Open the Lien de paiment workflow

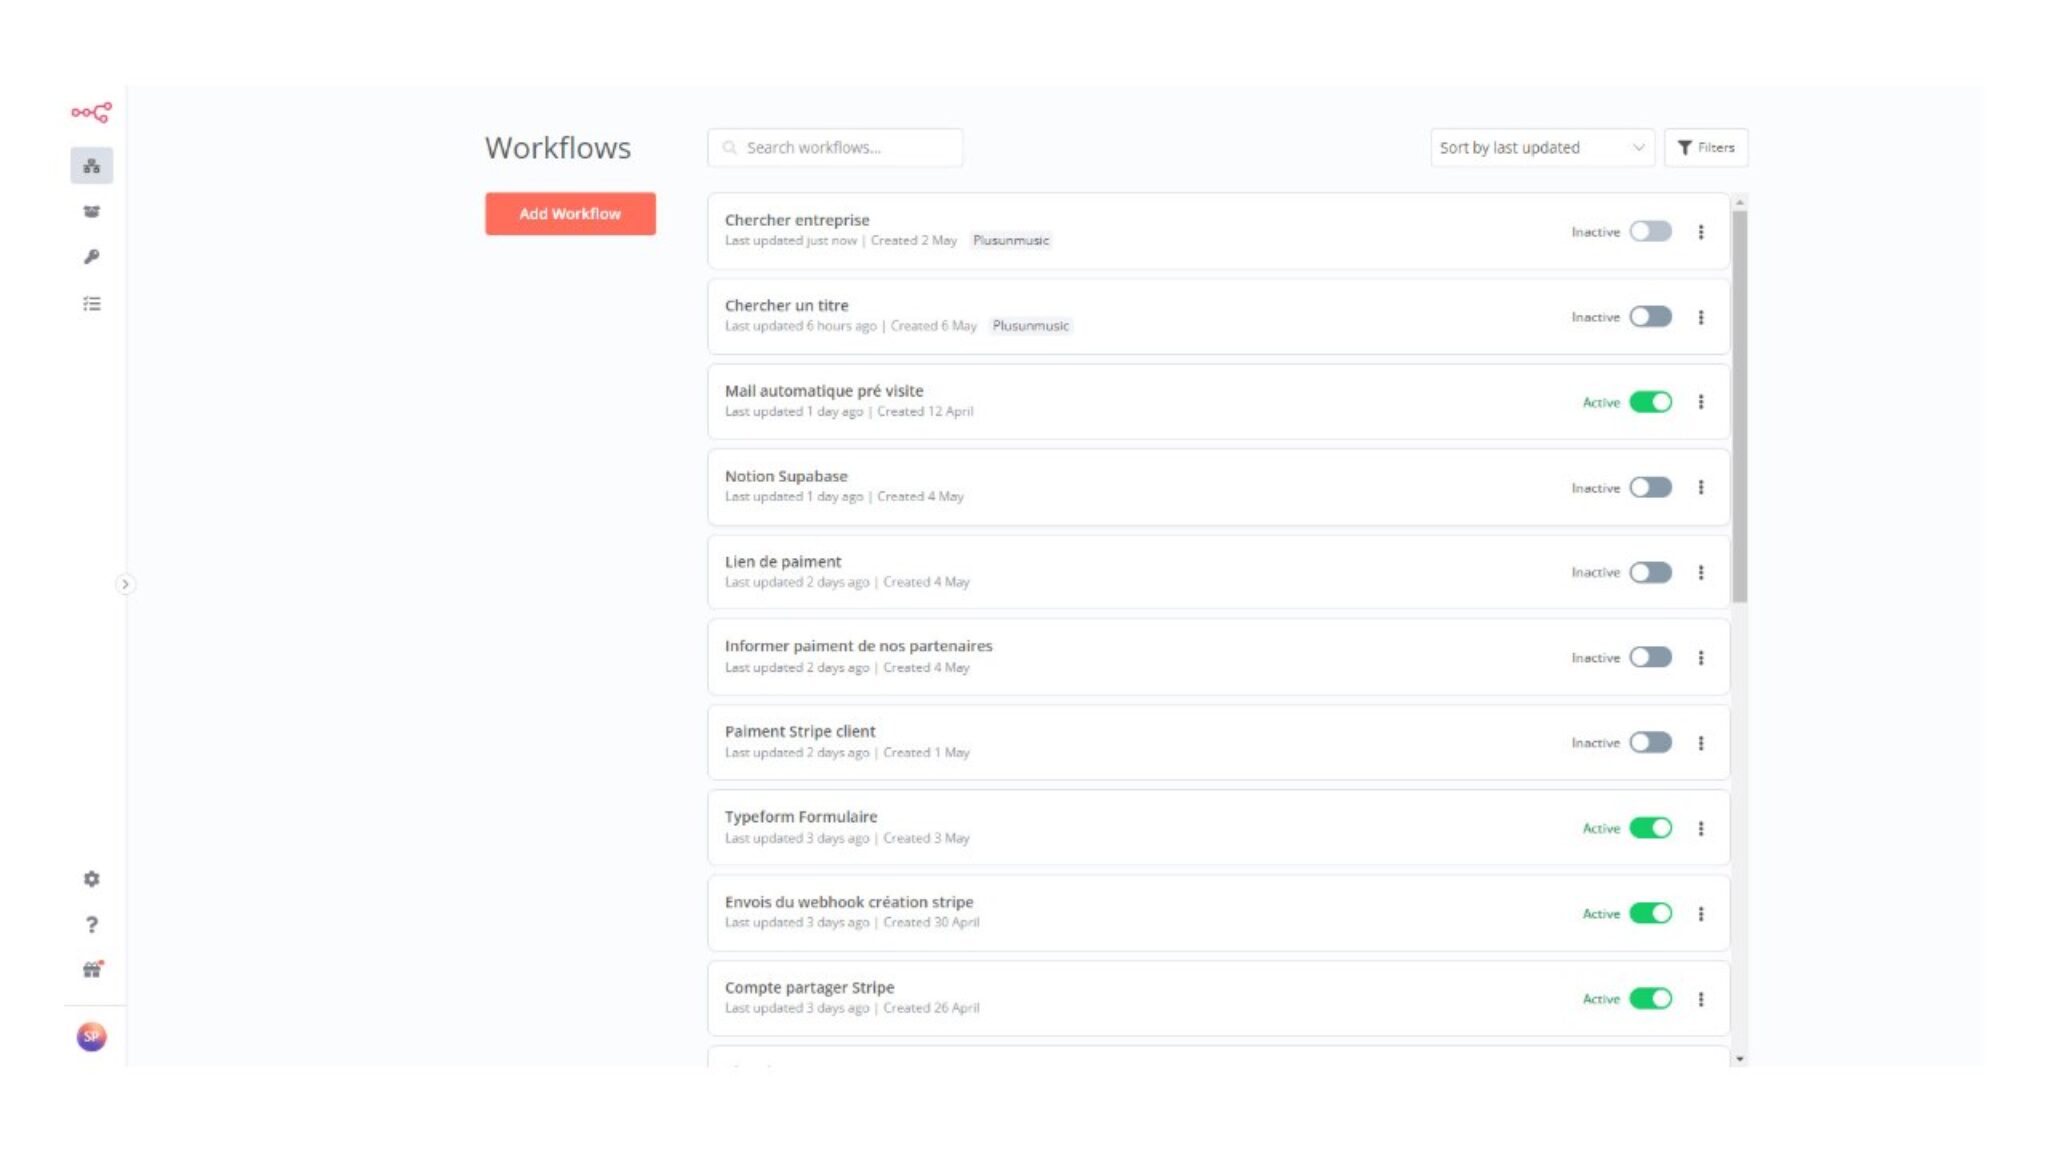[x=783, y=561]
